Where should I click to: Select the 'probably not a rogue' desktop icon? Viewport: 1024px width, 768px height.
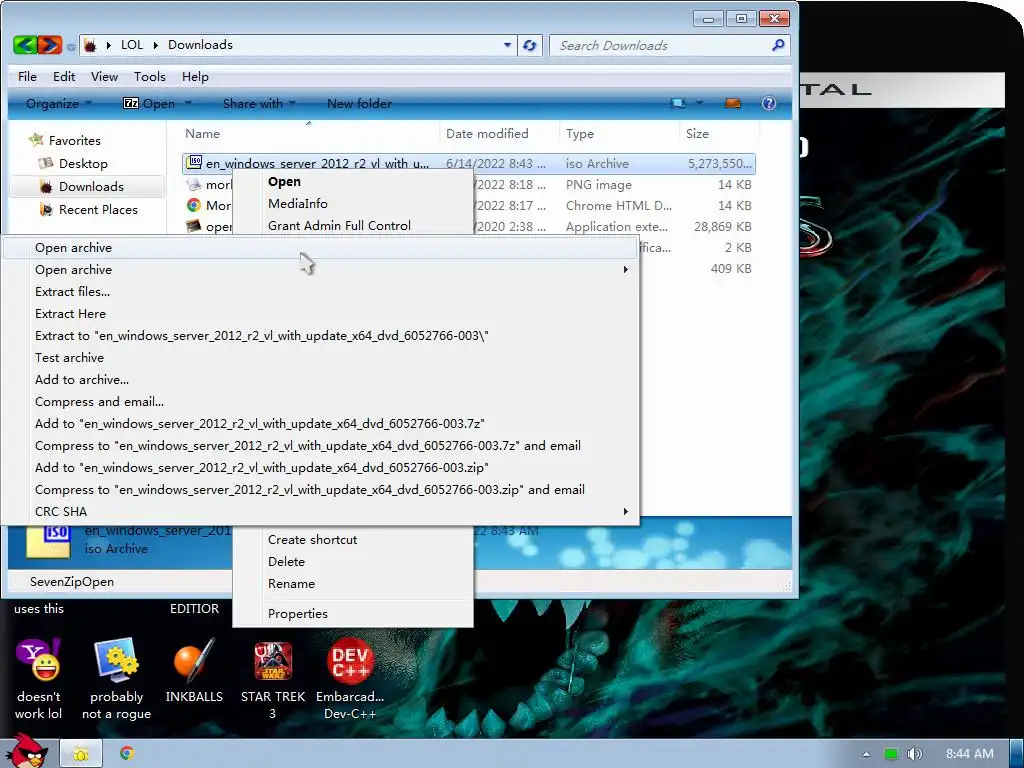(116, 679)
